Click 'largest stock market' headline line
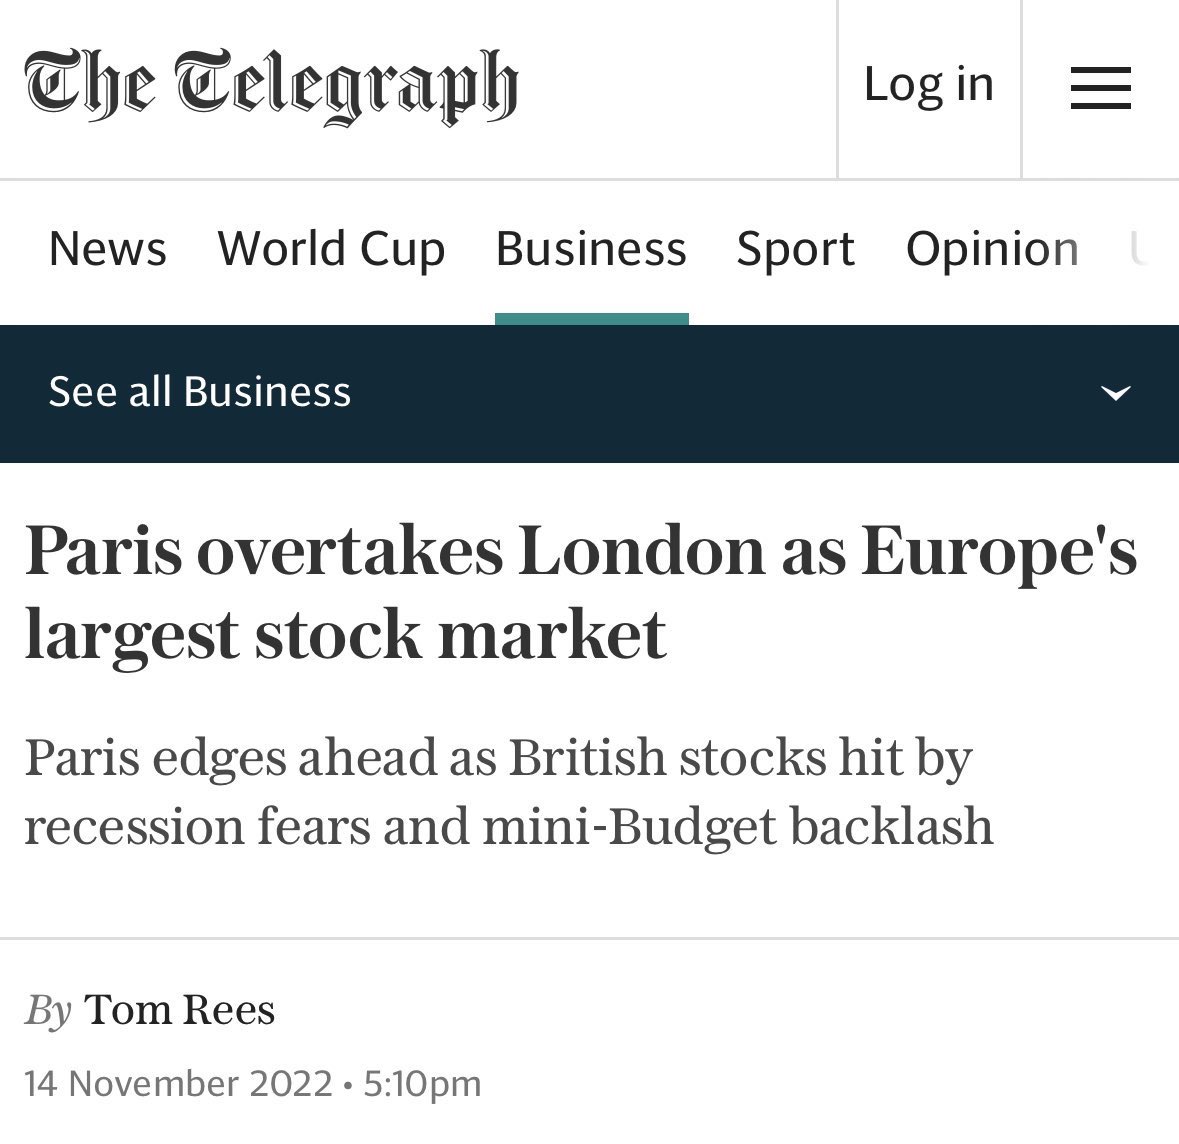 tap(345, 635)
